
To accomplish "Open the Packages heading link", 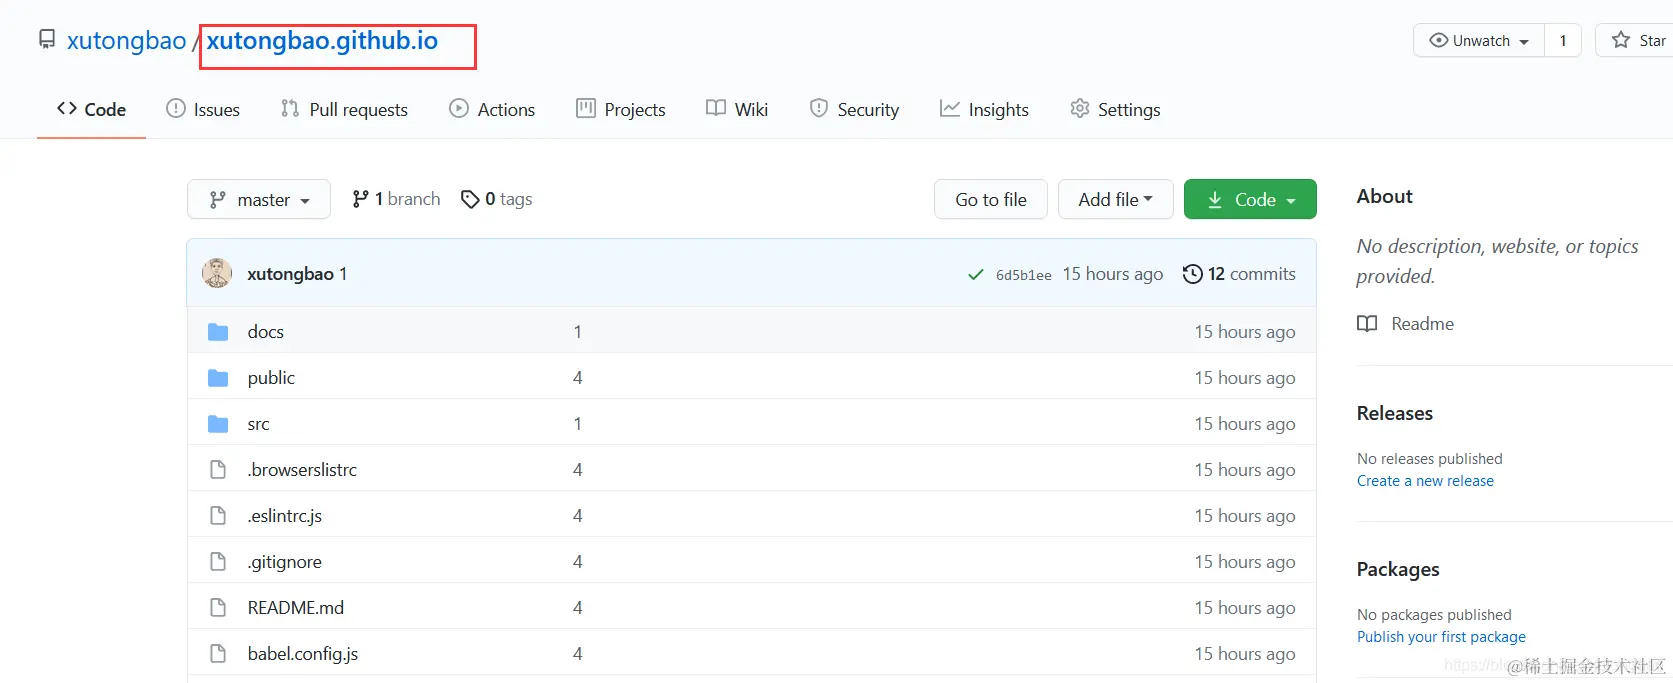I will pyautogui.click(x=1398, y=569).
